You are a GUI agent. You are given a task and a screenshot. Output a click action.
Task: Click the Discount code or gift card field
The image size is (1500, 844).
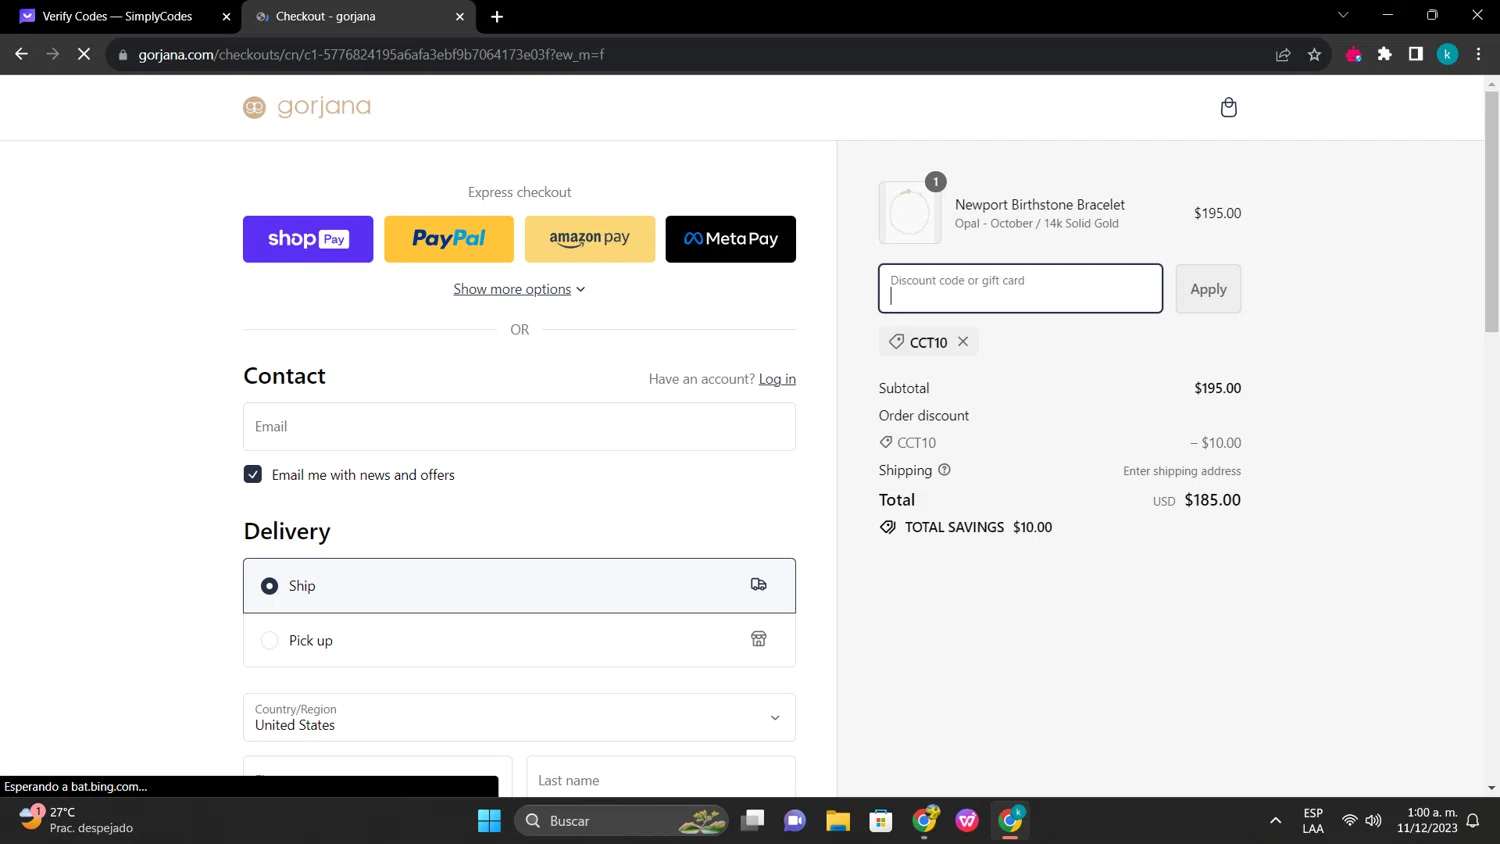tap(1020, 288)
